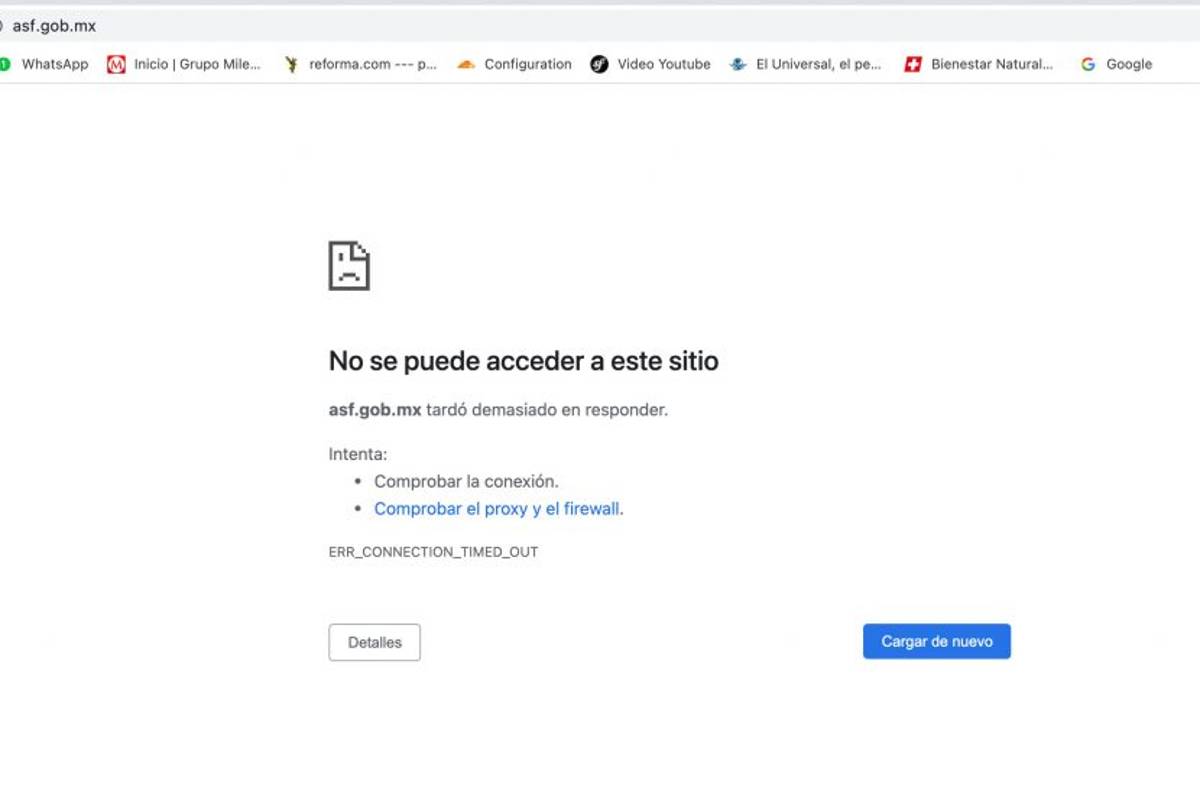This screenshot has height=800, width=1200.
Task: Click the Bienestar Natural bookmark icon
Action: click(x=913, y=64)
